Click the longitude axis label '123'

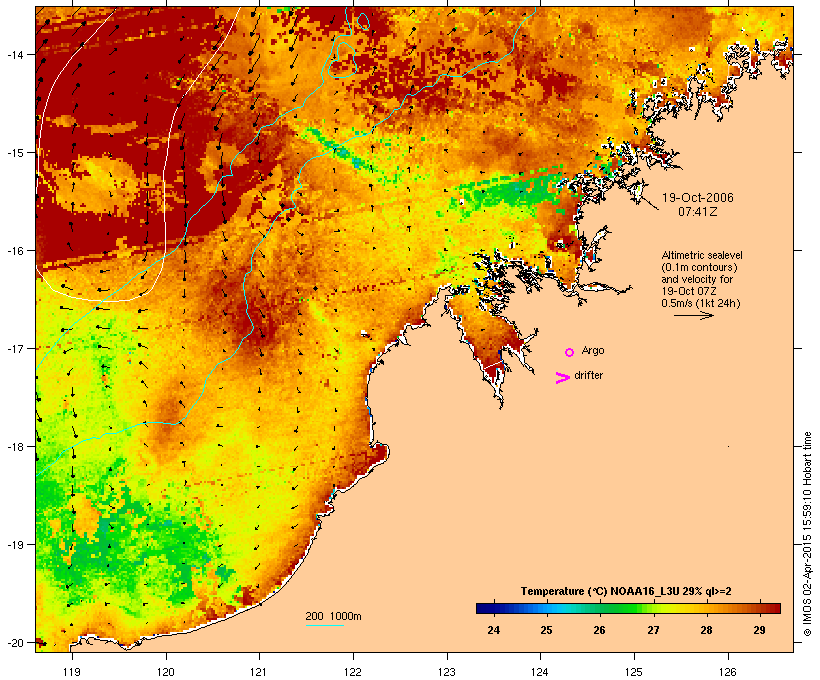pos(447,672)
